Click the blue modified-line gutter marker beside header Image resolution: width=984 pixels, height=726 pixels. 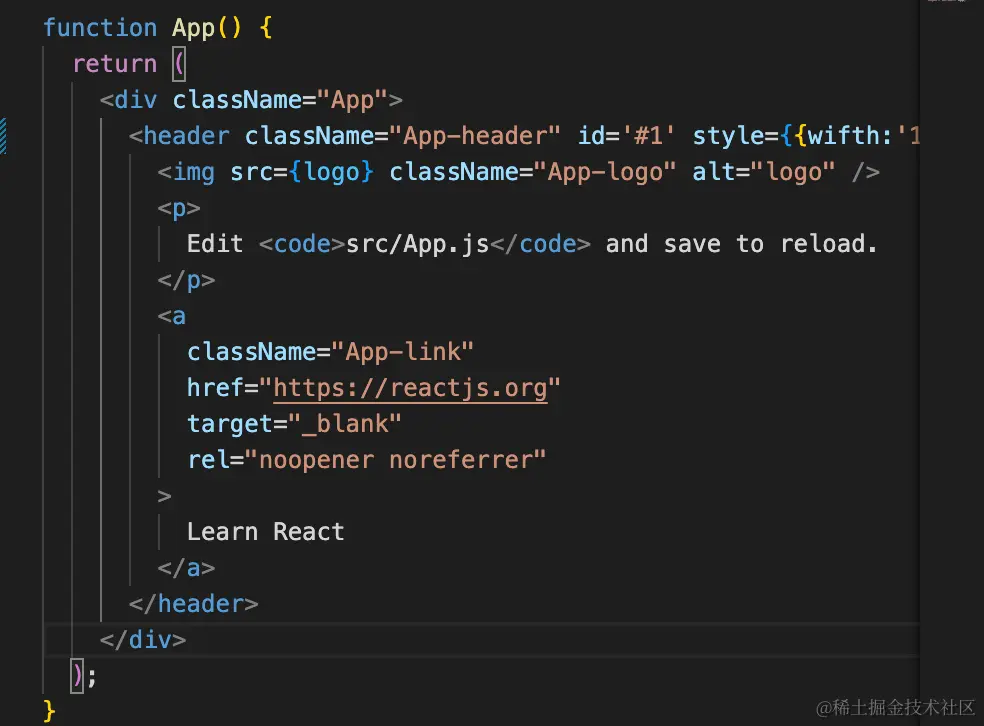click(x=3, y=136)
